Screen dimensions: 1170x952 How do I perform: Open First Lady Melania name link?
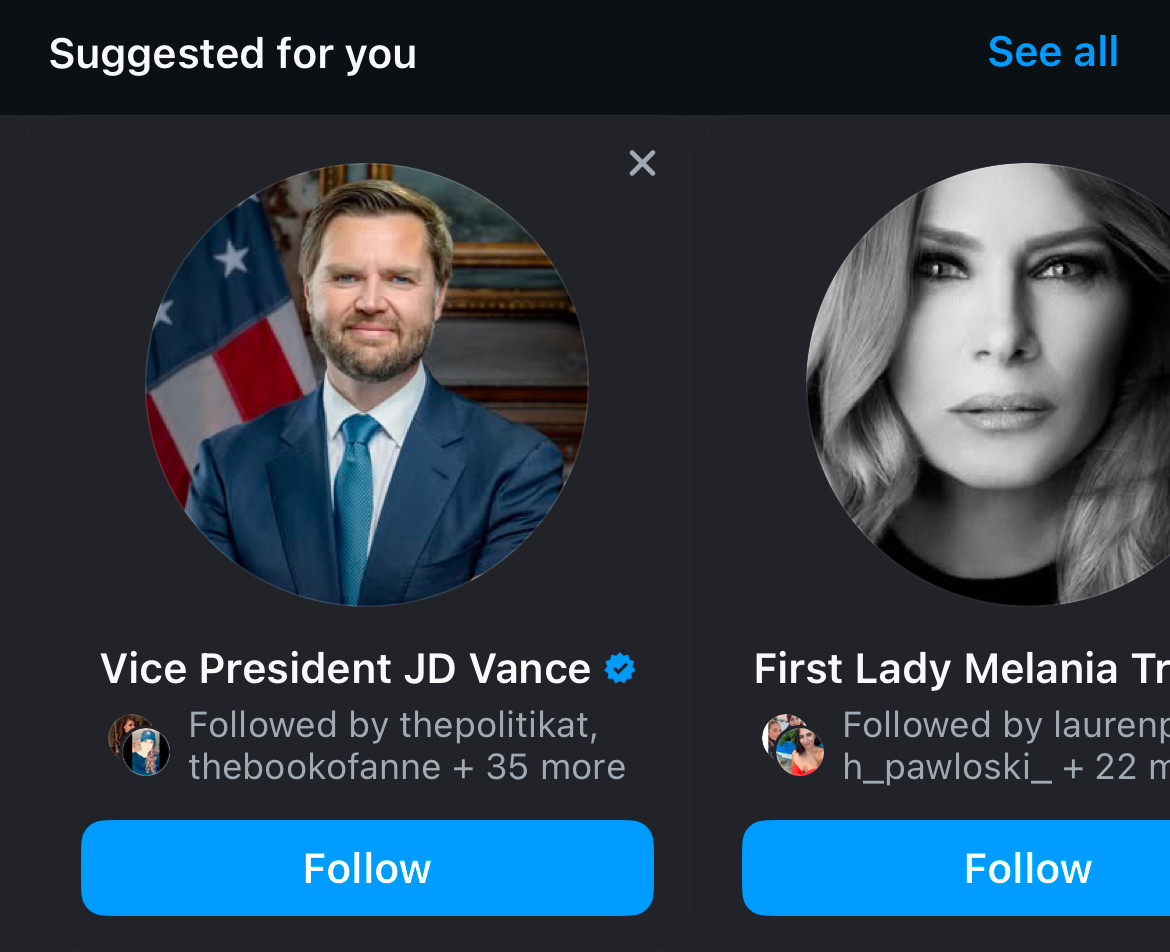962,668
